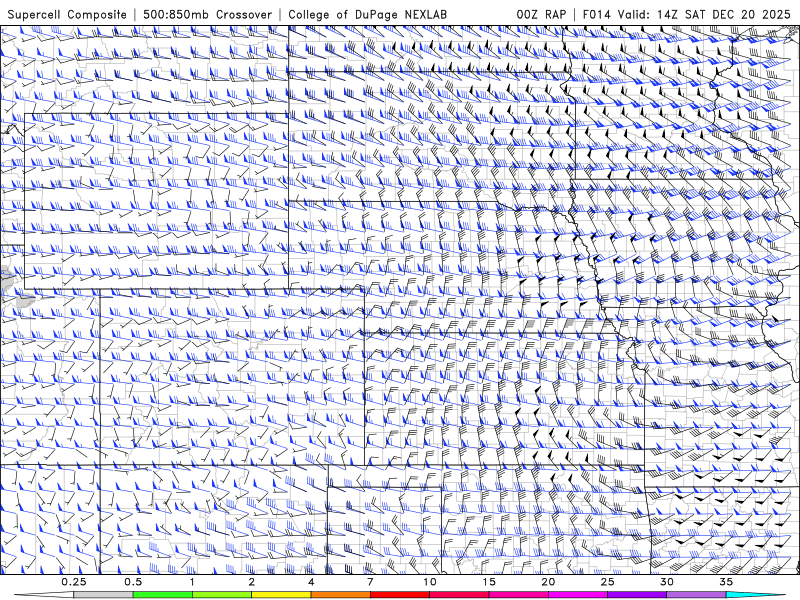Click the '20' color scale value
The width and height of the screenshot is (800, 600).
click(548, 582)
